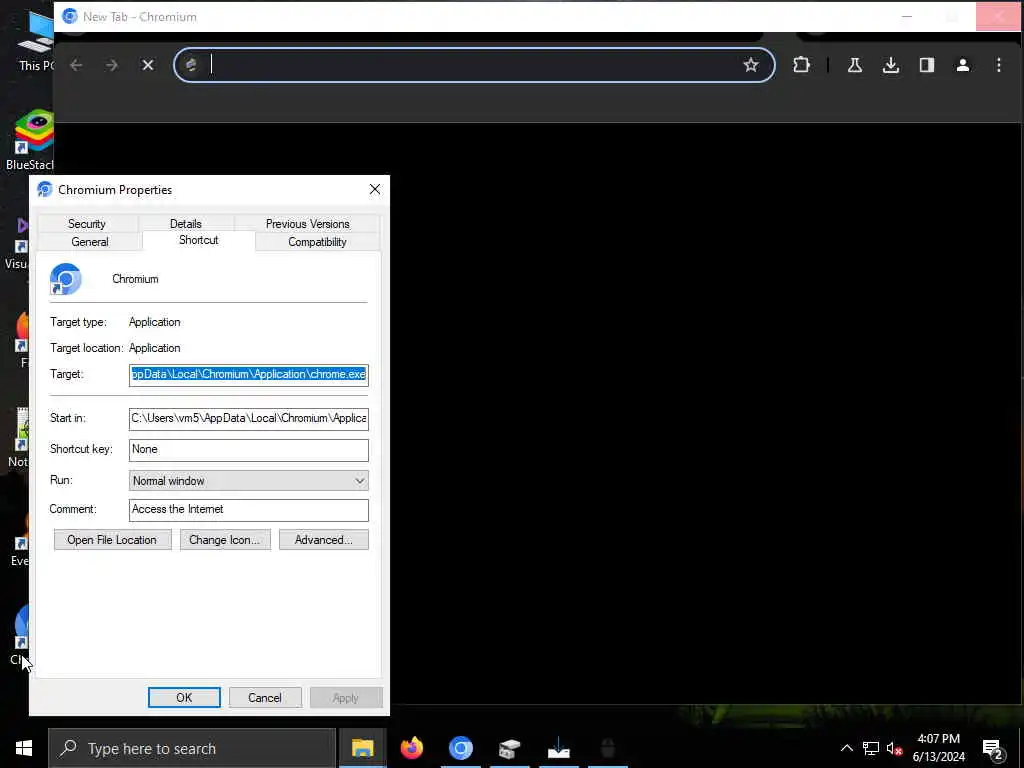Open notification center icon
Image resolution: width=1024 pixels, height=768 pixels.
(x=993, y=749)
